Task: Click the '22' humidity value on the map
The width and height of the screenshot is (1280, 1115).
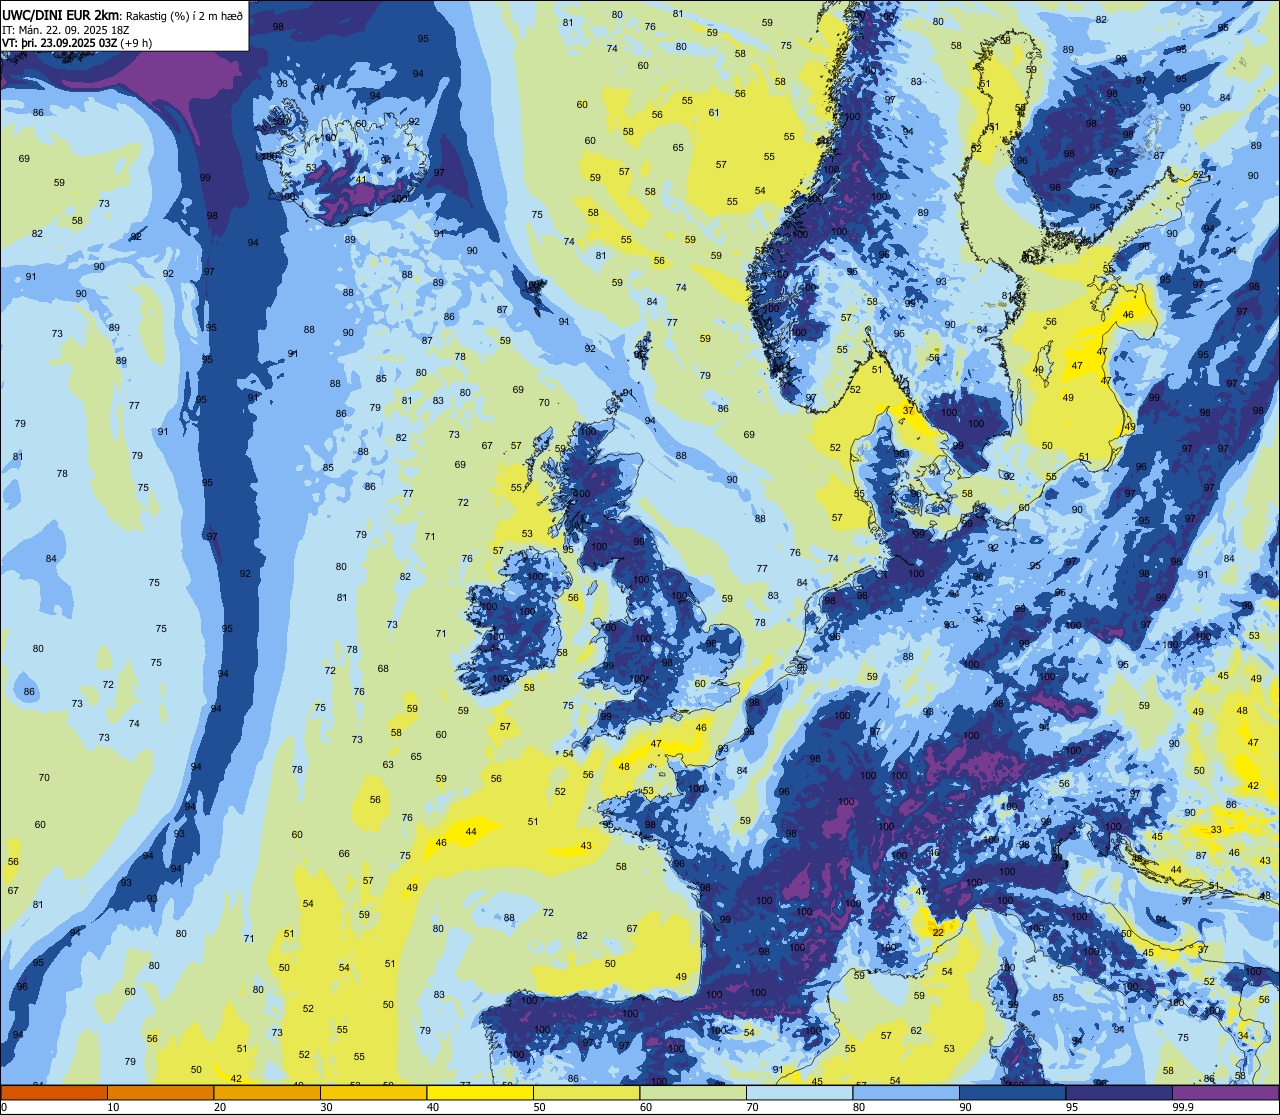Action: tap(938, 932)
